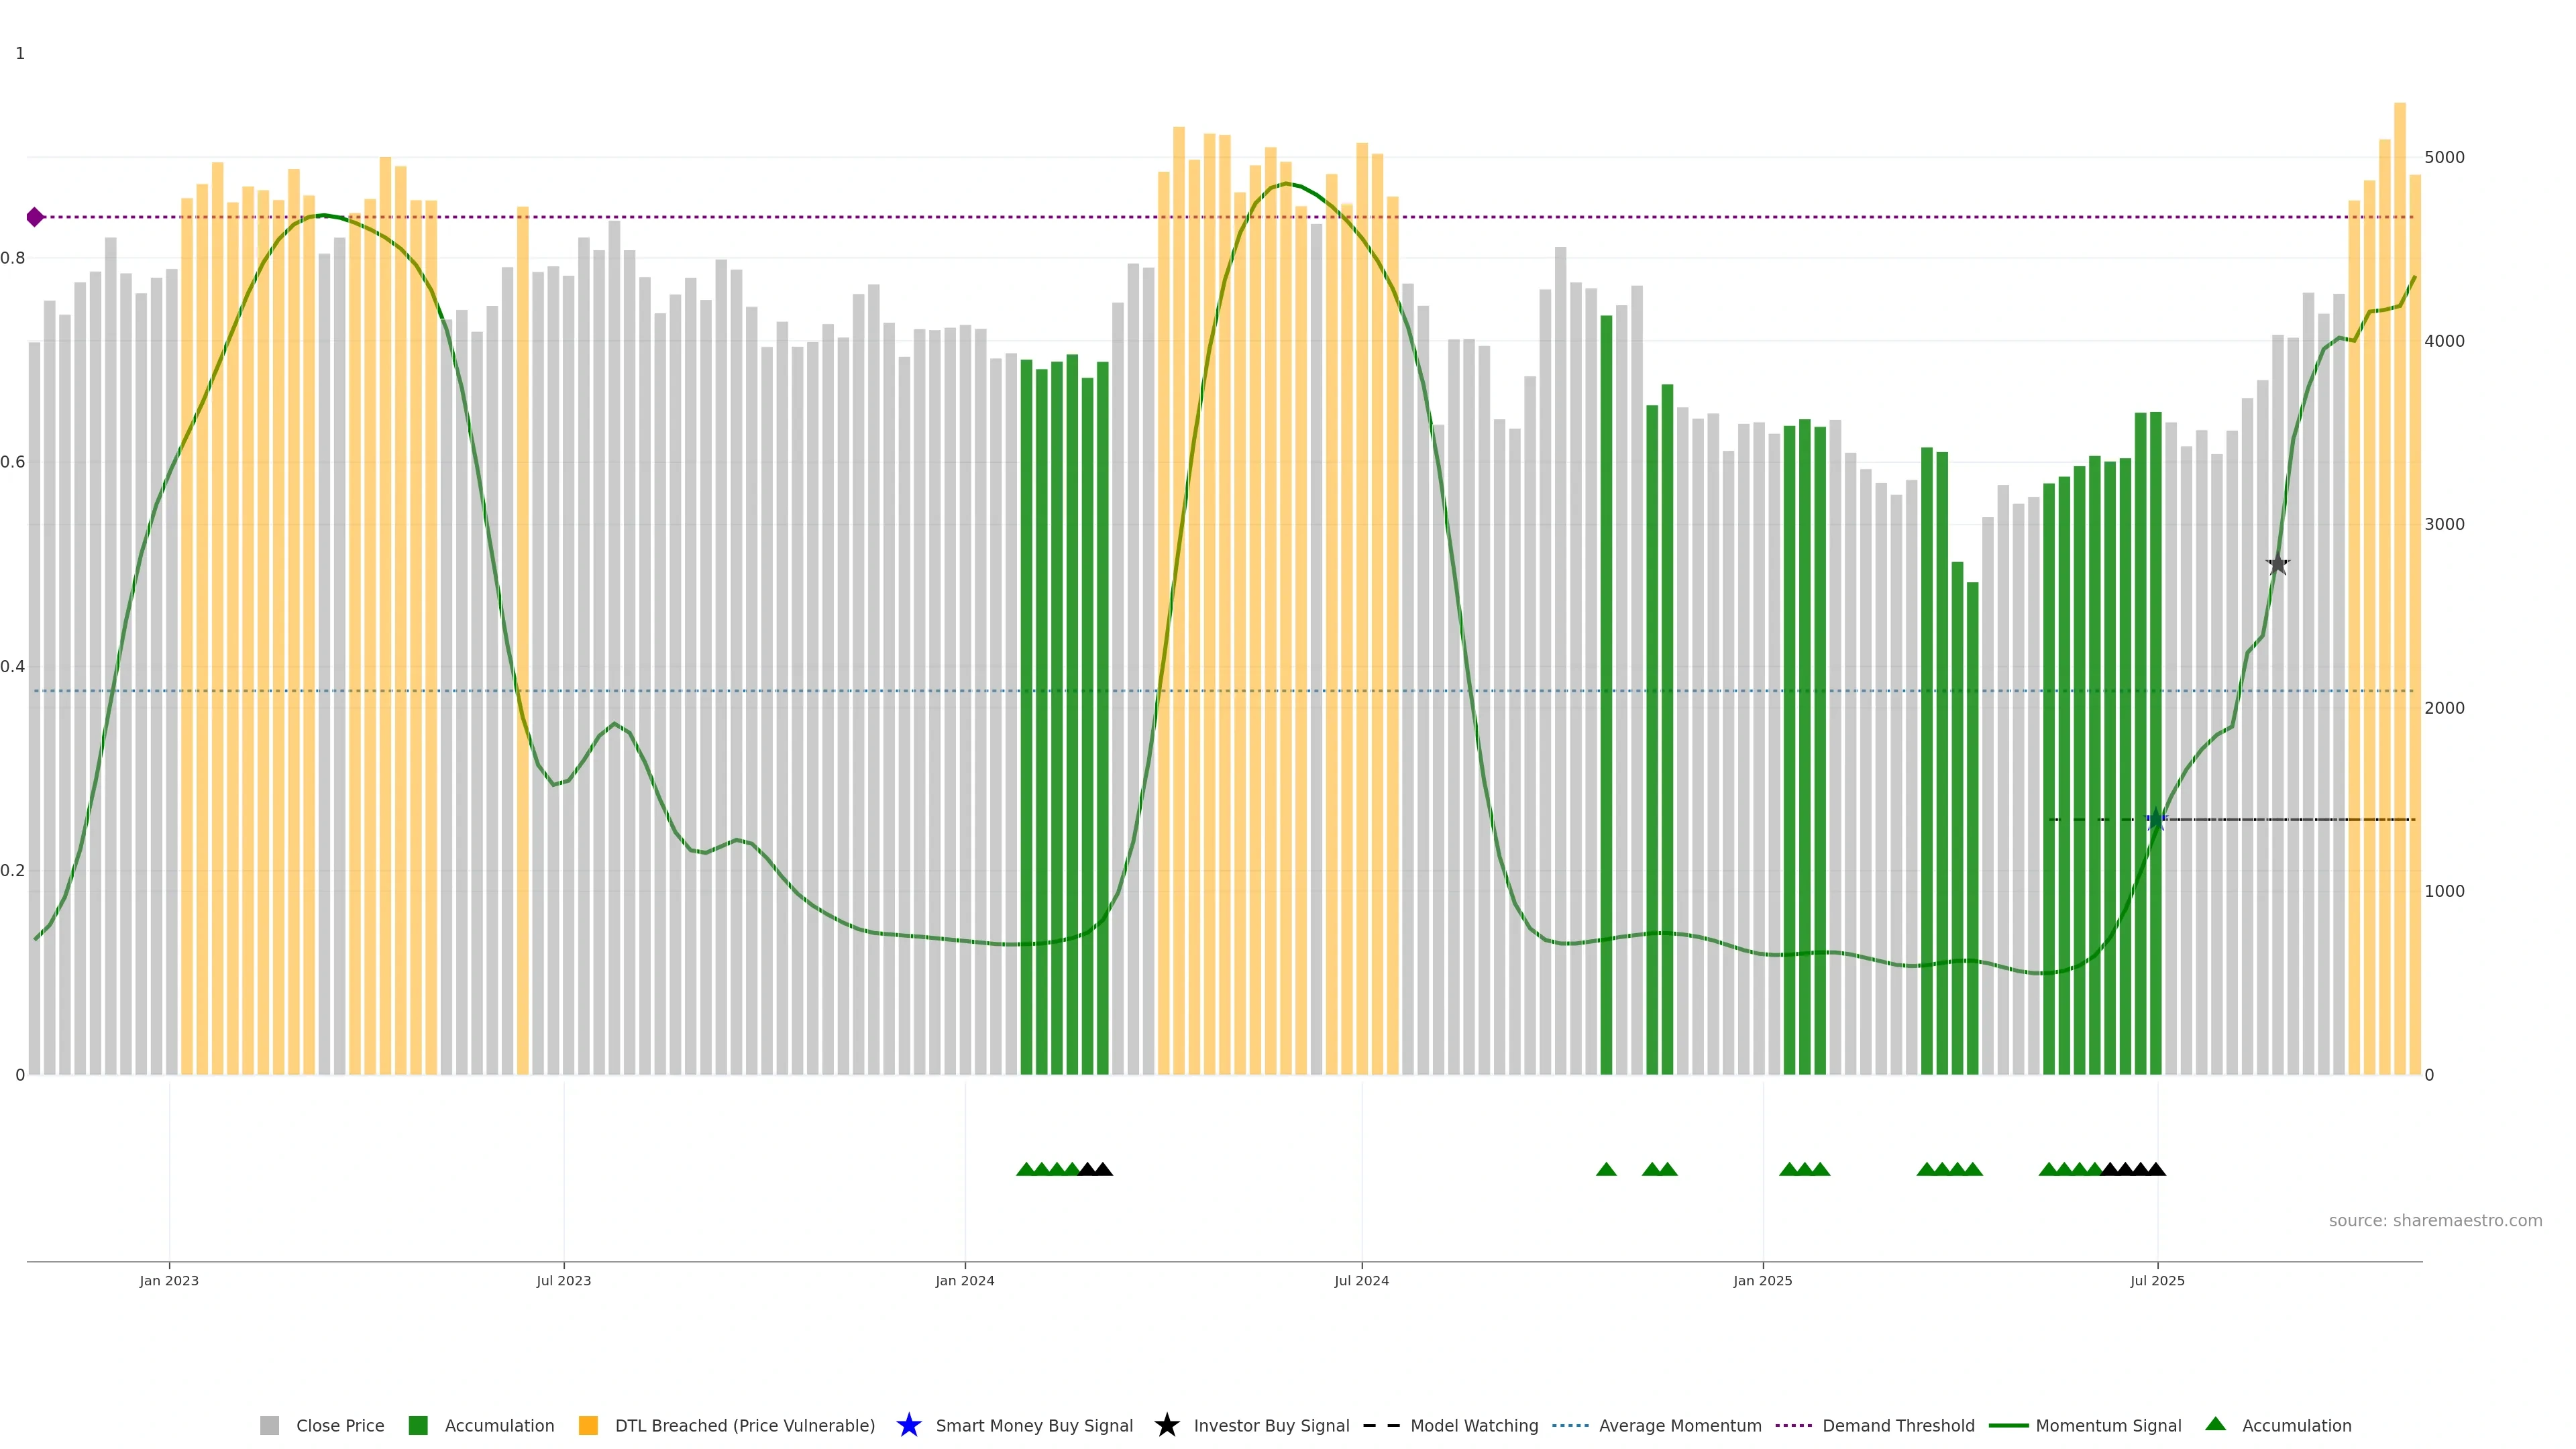2576x1449 pixels.
Task: Click black star icon in legend
Action: 1166,1425
